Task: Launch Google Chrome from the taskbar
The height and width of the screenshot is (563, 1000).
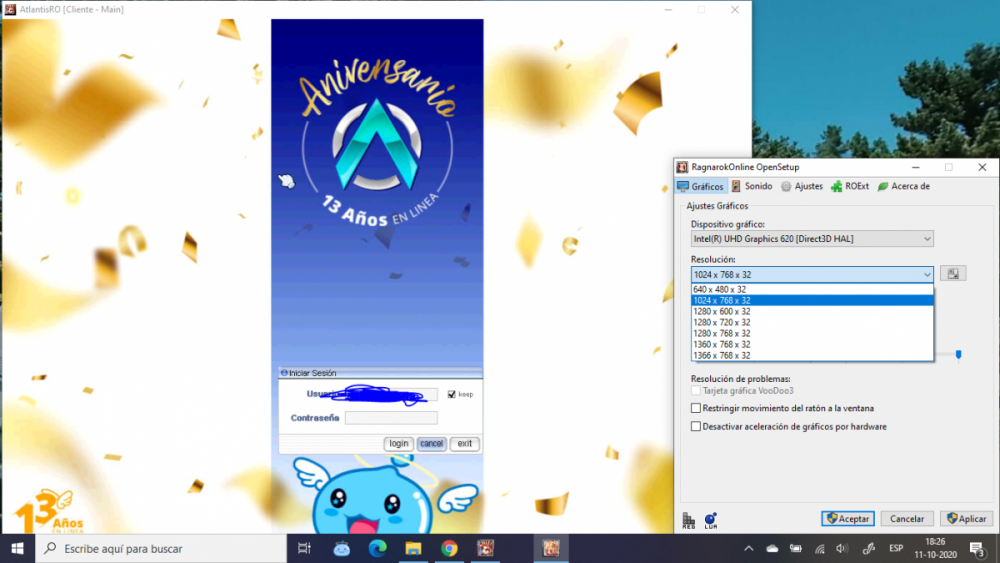Action: 449,548
